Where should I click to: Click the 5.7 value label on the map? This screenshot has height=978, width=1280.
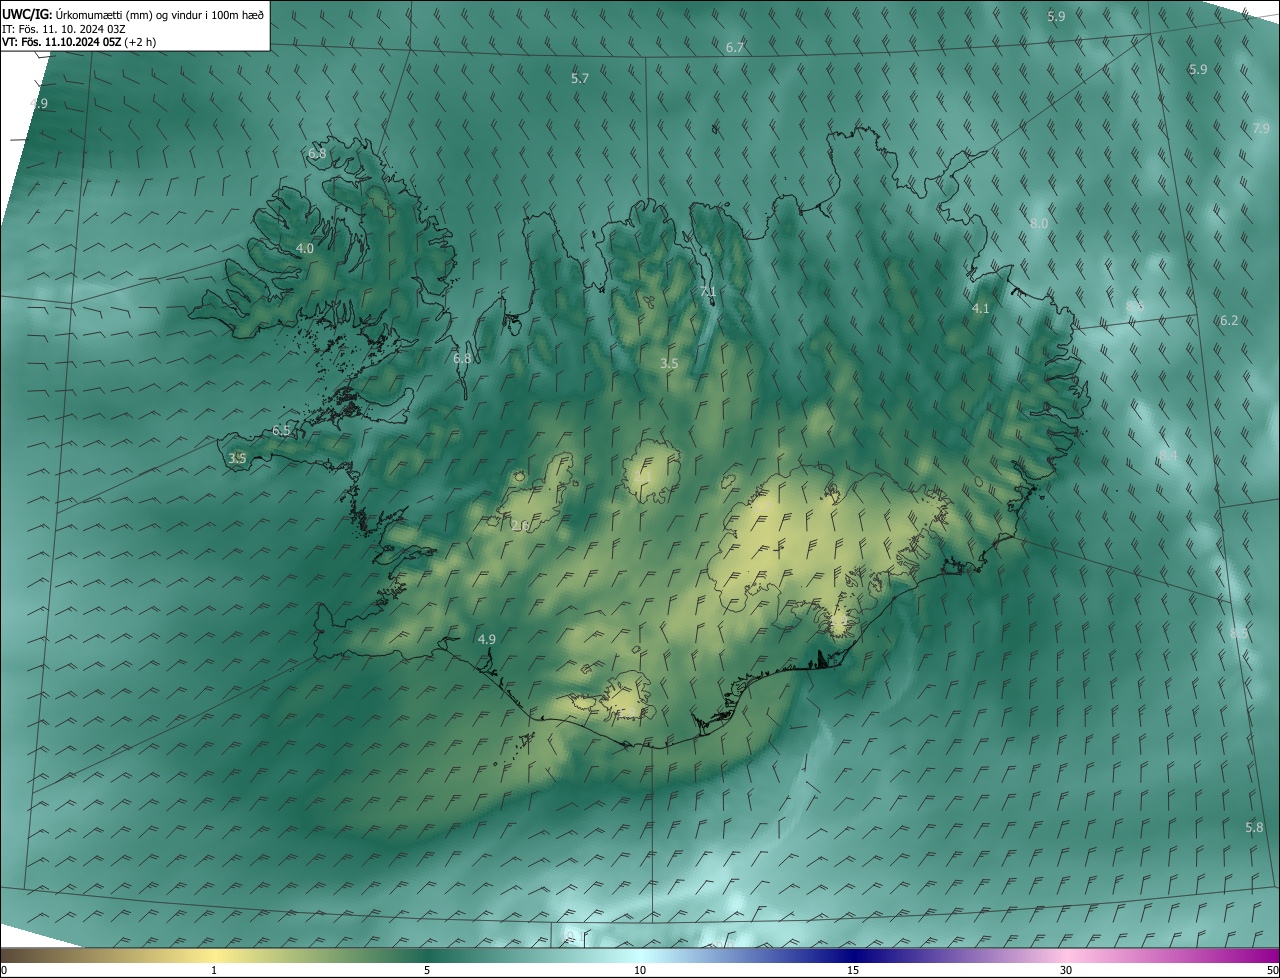click(580, 78)
